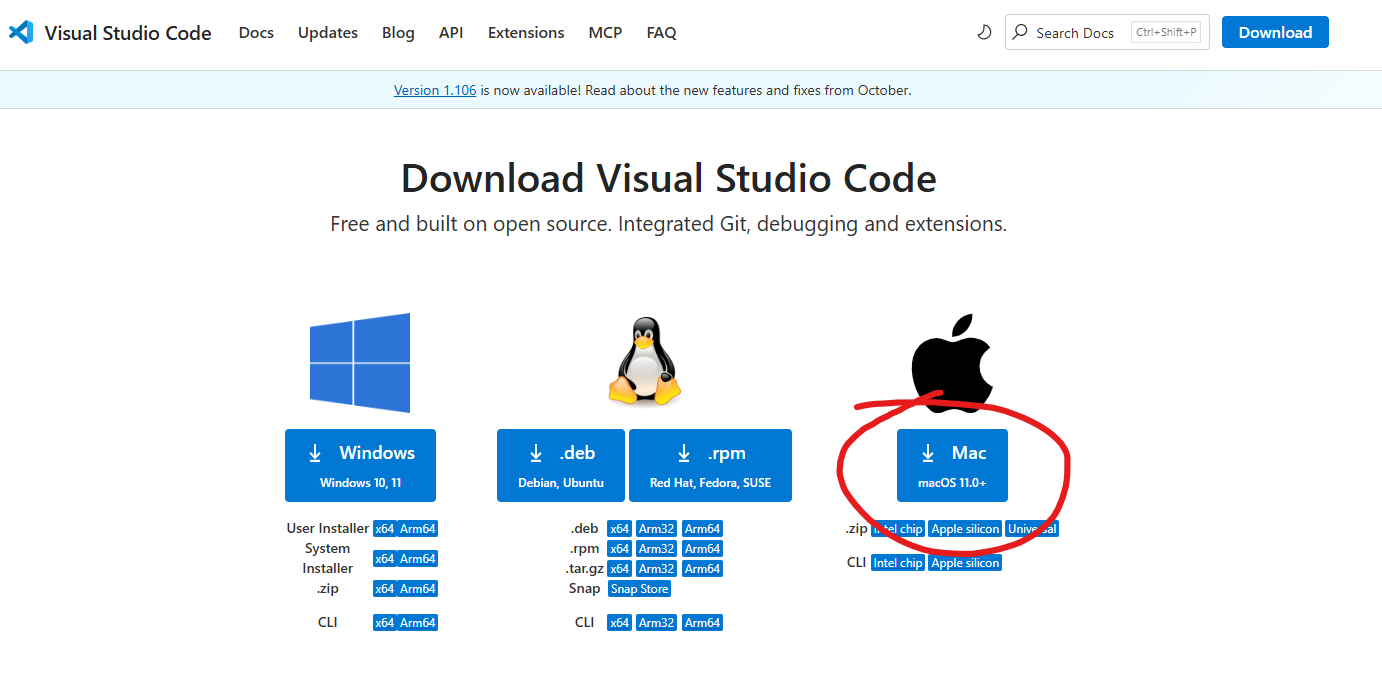Click the Linux penguin mascot
This screenshot has height=687, width=1382.
tap(645, 362)
